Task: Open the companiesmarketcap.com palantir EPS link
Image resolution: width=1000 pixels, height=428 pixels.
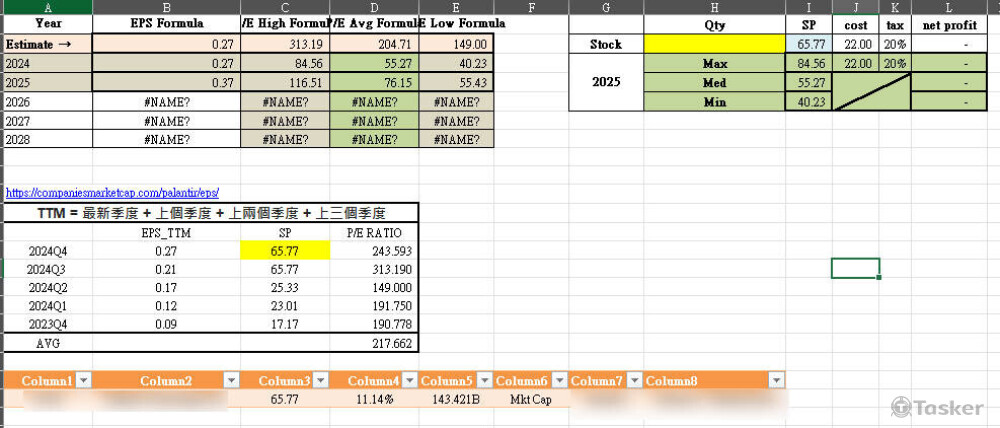Action: coord(112,192)
